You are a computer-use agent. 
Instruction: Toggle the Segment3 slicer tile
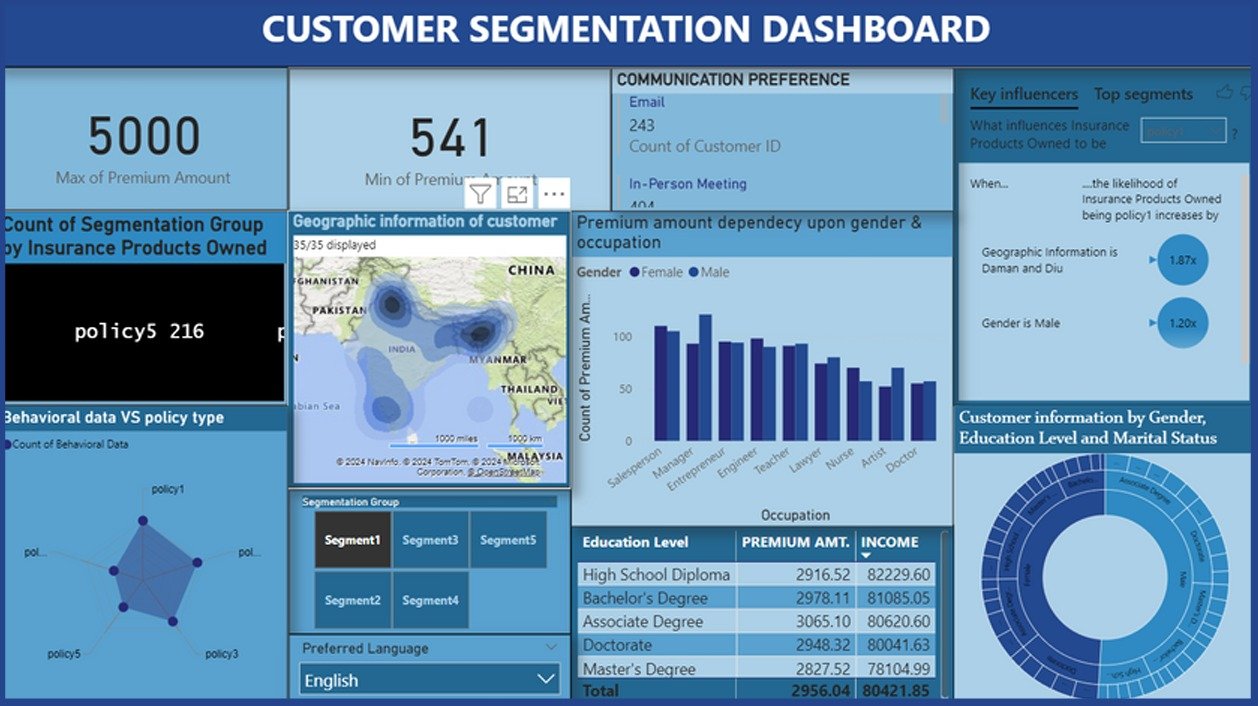(430, 540)
